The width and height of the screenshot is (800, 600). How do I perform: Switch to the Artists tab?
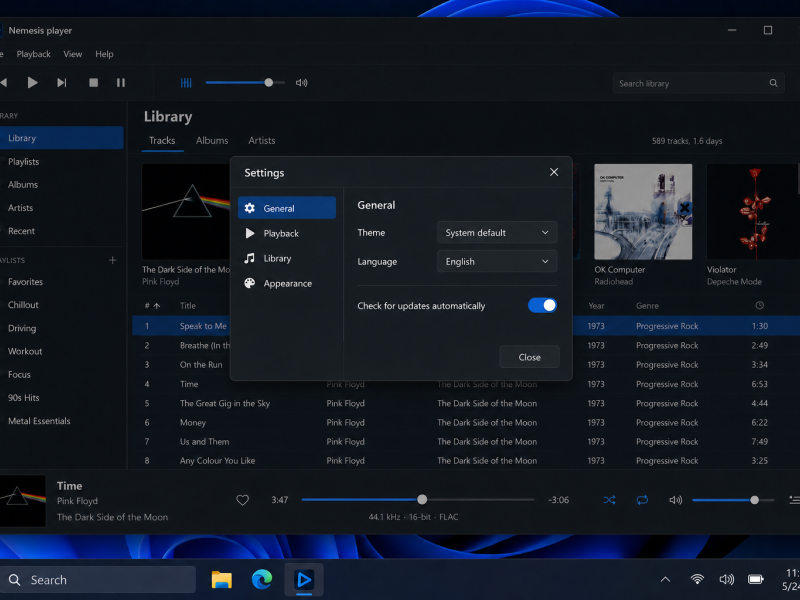[x=262, y=141]
